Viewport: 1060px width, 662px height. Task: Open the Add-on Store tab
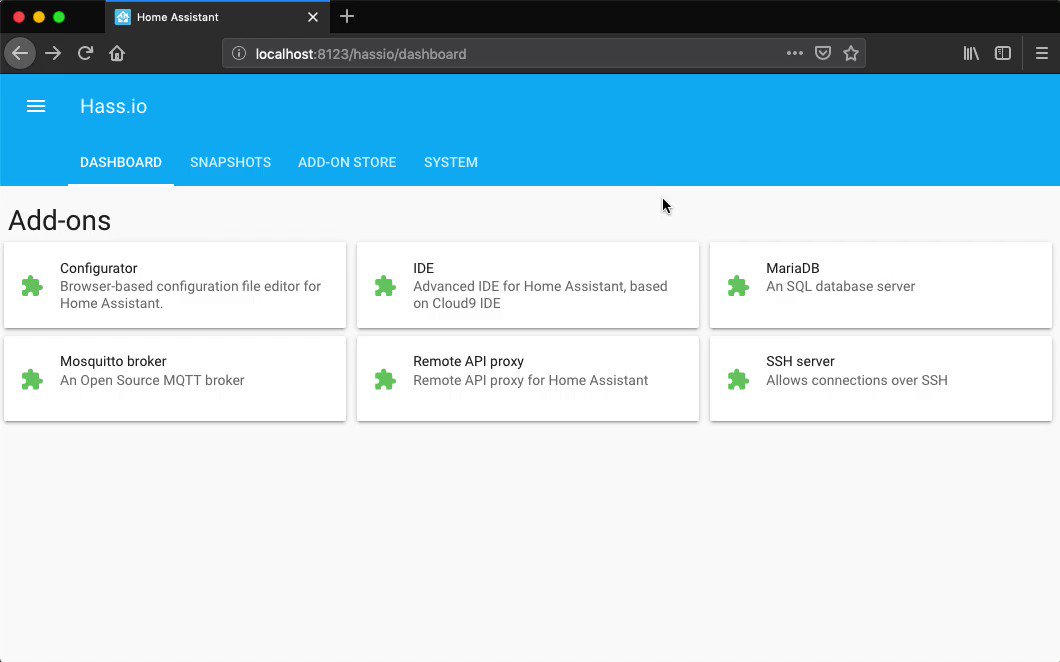coord(347,162)
